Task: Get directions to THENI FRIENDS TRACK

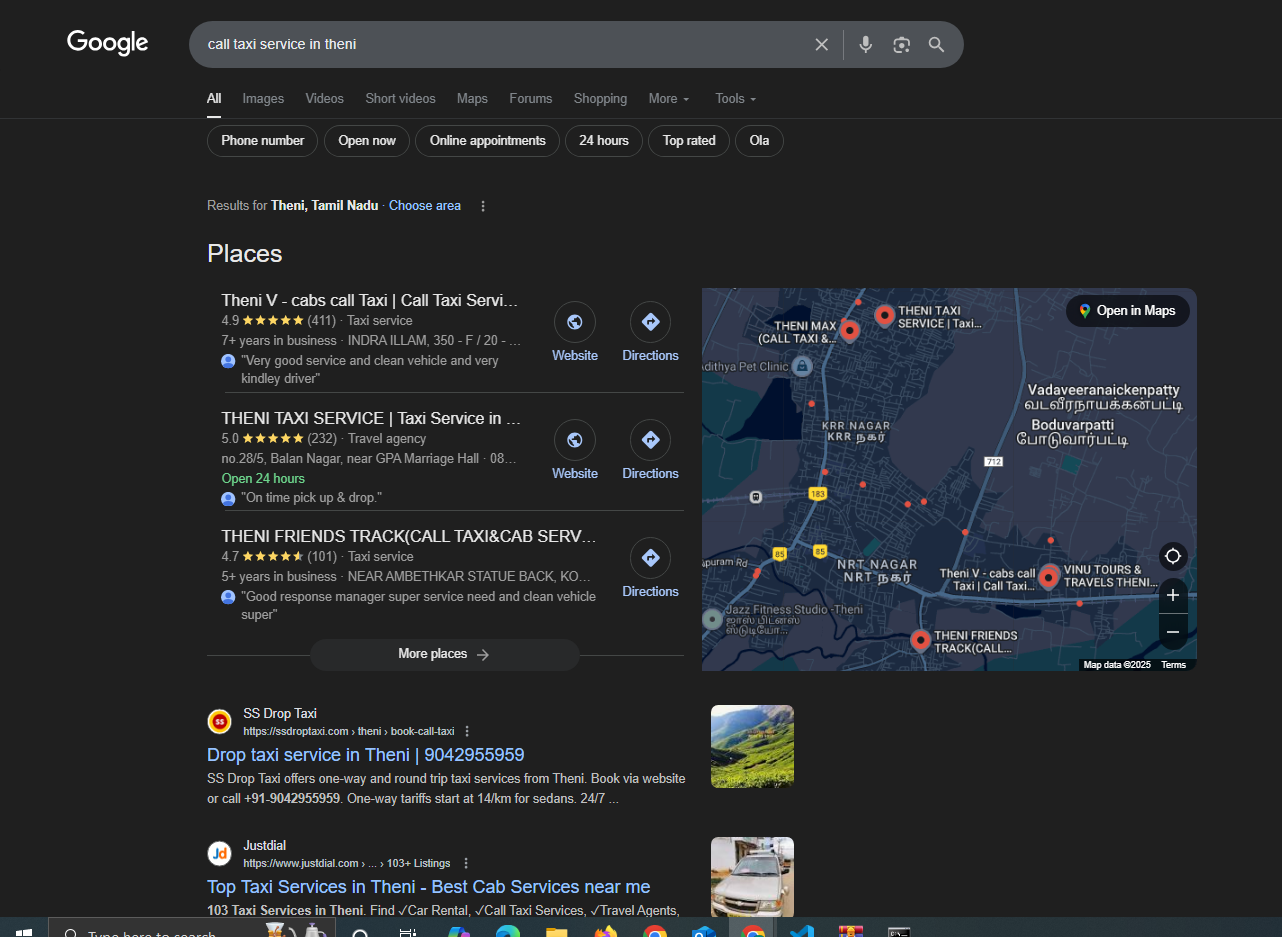Action: pyautogui.click(x=650, y=570)
